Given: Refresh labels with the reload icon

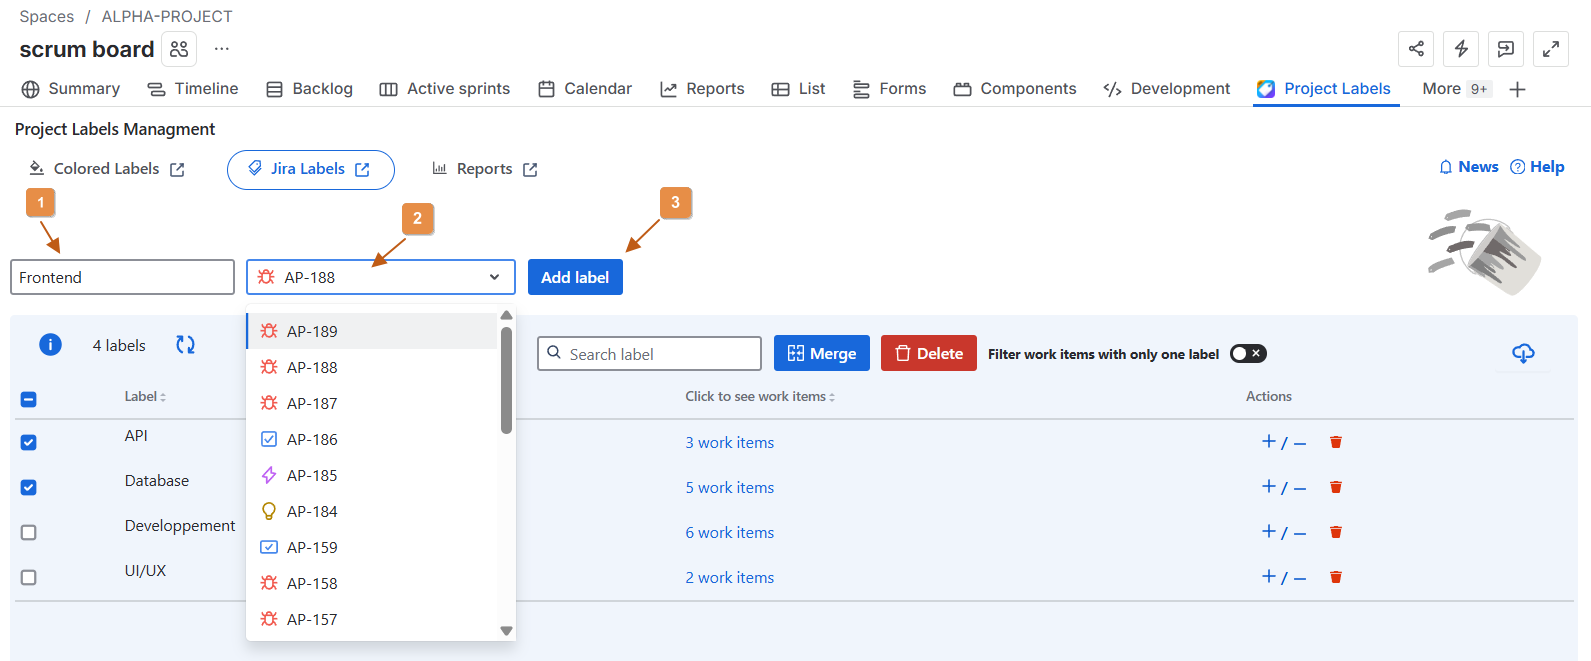Looking at the screenshot, I should point(186,345).
